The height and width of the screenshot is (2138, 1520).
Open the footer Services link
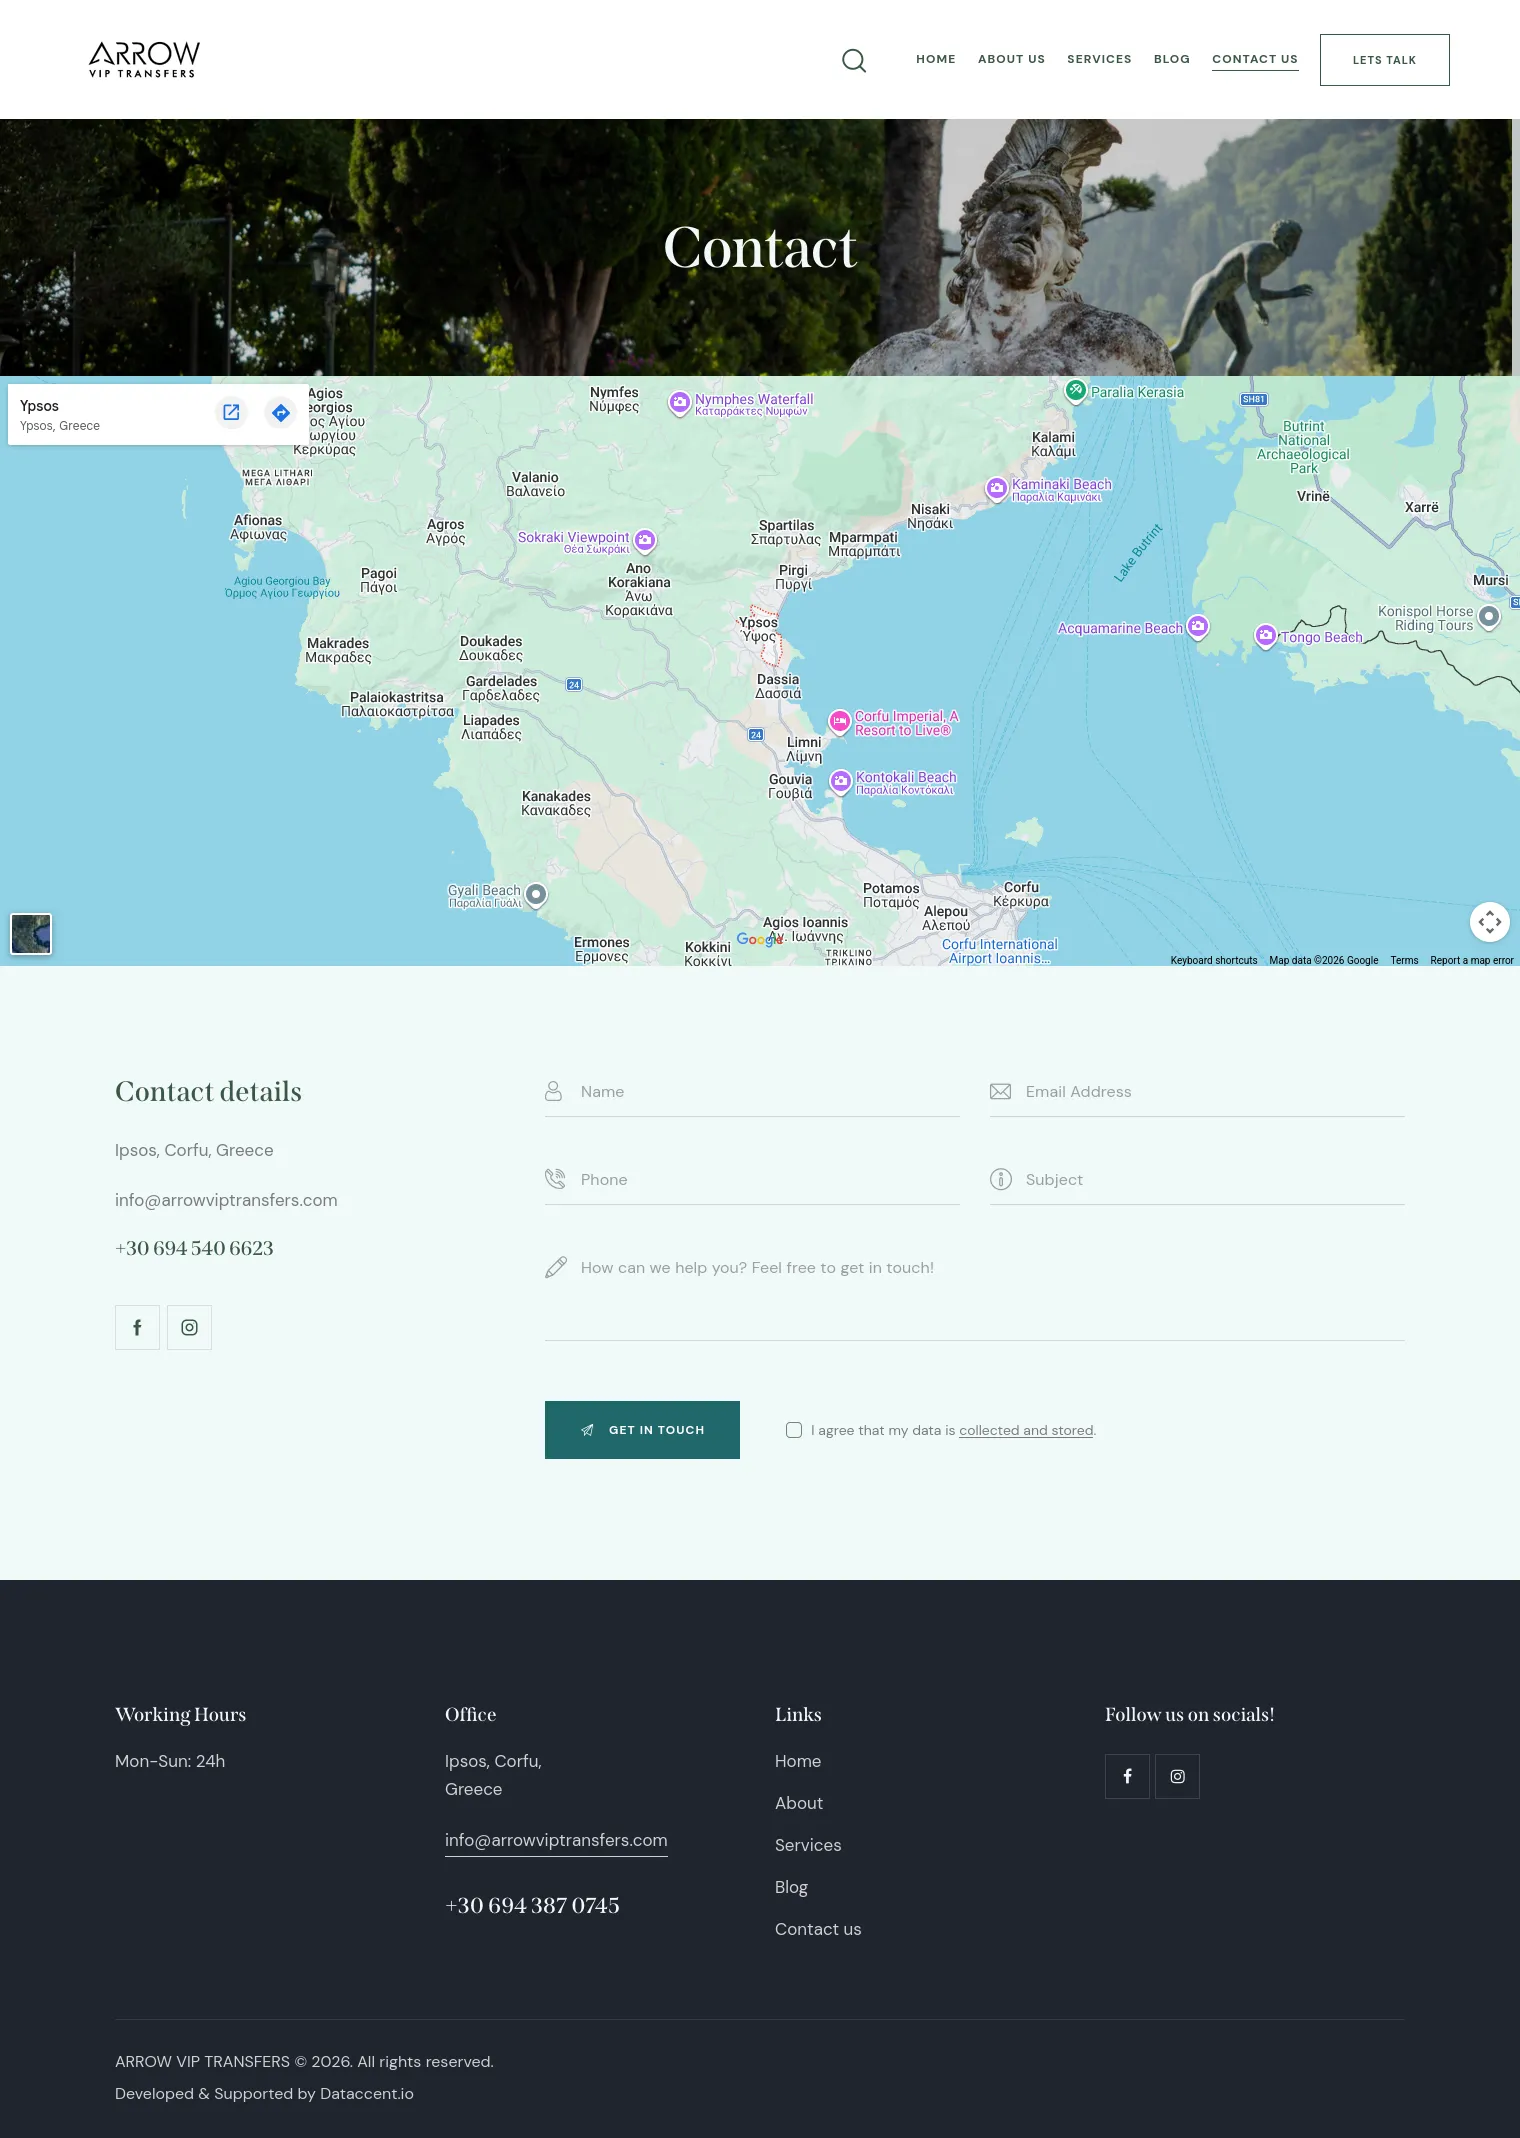coord(808,1845)
